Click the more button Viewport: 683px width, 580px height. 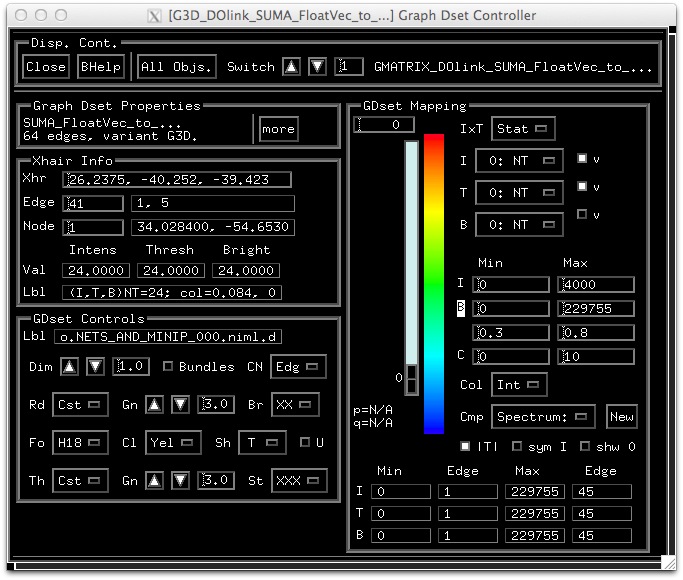pyautogui.click(x=279, y=129)
